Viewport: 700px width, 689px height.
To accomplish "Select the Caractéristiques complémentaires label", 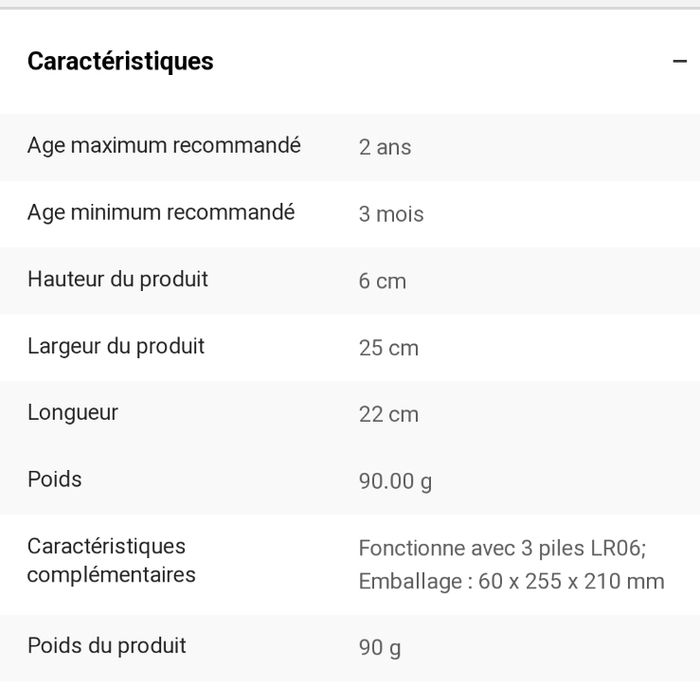I will tap(111, 561).
